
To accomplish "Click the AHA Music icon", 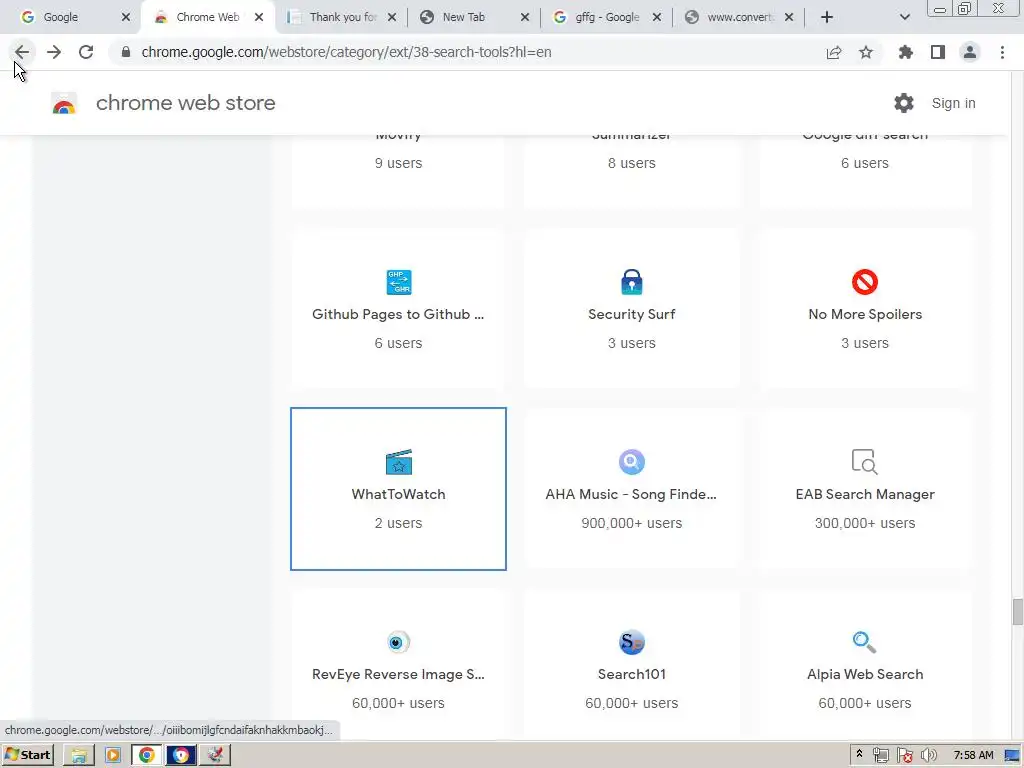I will click(x=632, y=462).
